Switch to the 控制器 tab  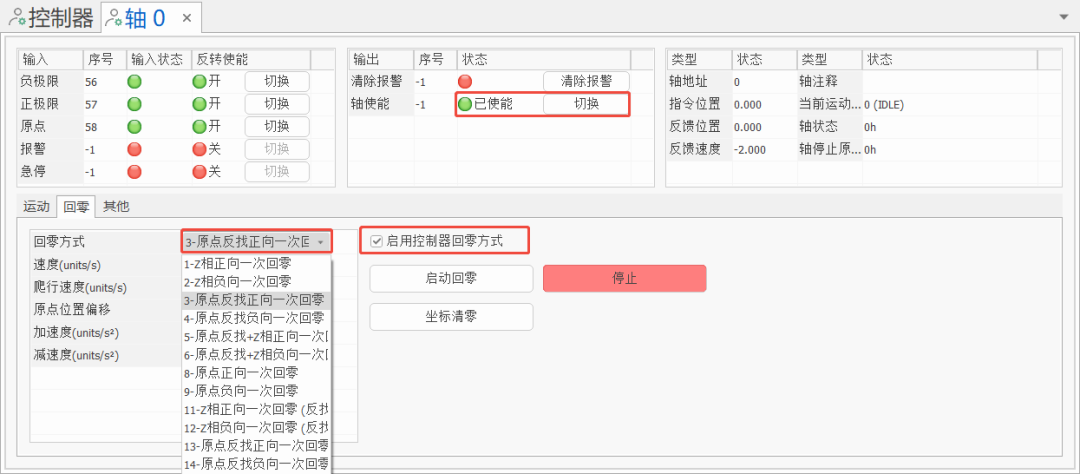pyautogui.click(x=52, y=17)
